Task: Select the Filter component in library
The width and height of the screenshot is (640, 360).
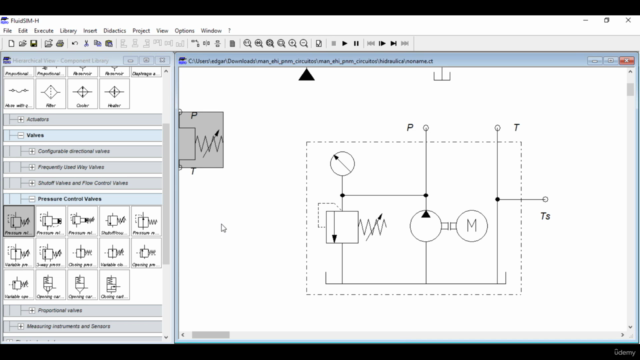Action: [51, 93]
